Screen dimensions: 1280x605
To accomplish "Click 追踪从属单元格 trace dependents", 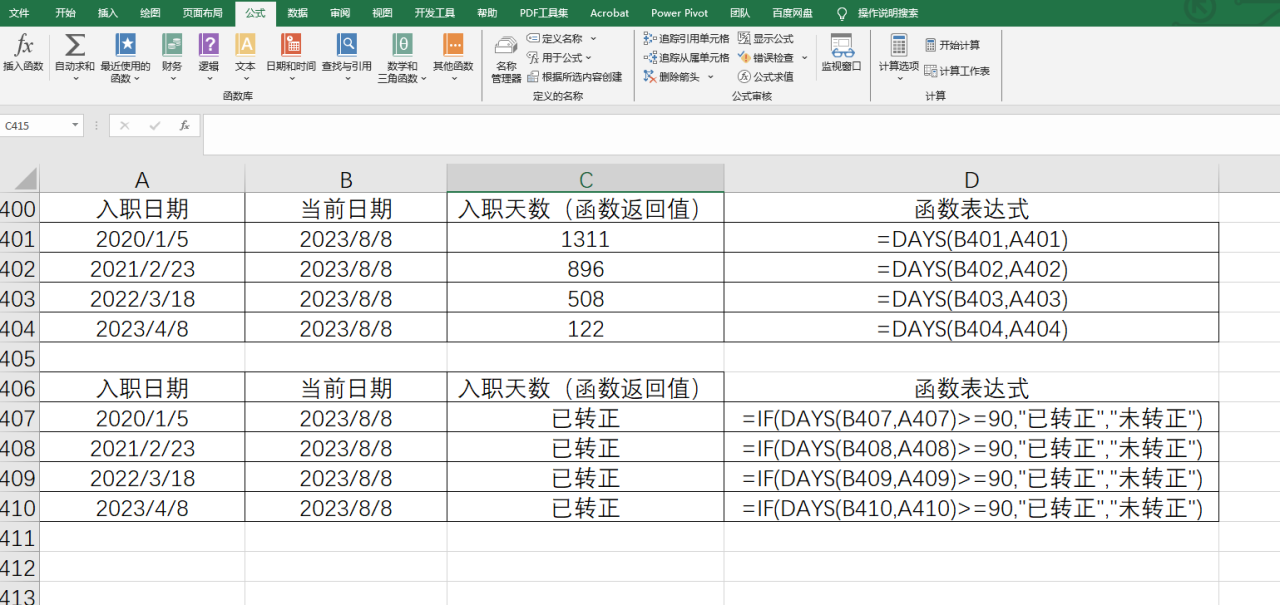I will 686,58.
